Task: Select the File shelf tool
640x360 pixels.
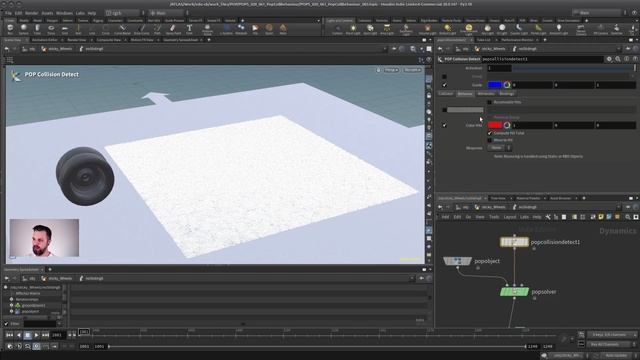Action: (x=255, y=29)
